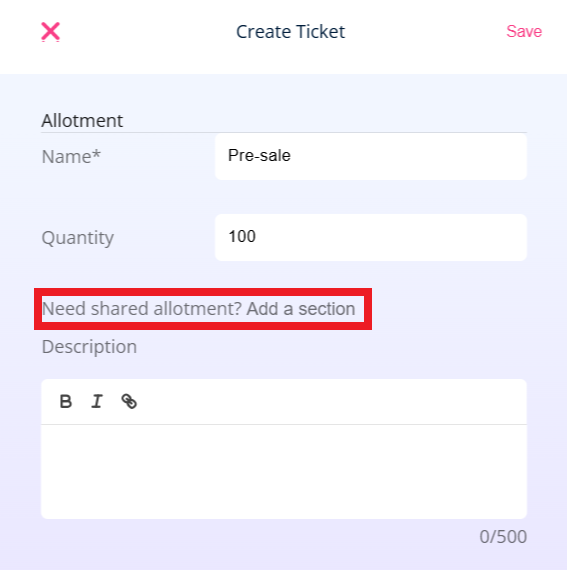Select the Description label above the editor
The image size is (567, 570).
89,346
